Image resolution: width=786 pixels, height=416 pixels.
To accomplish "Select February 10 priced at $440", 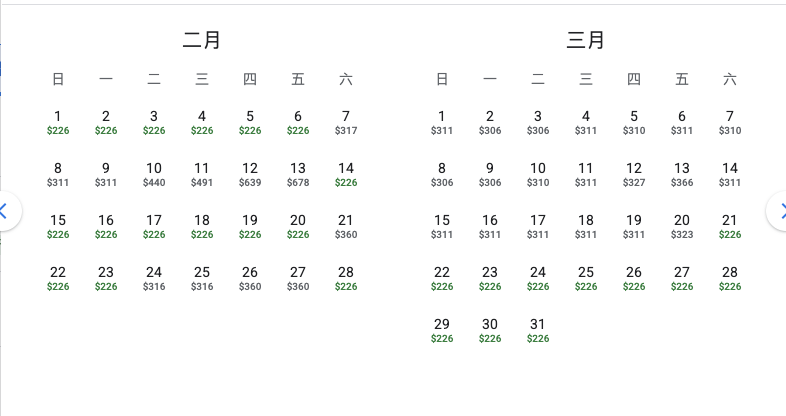I will click(x=154, y=174).
